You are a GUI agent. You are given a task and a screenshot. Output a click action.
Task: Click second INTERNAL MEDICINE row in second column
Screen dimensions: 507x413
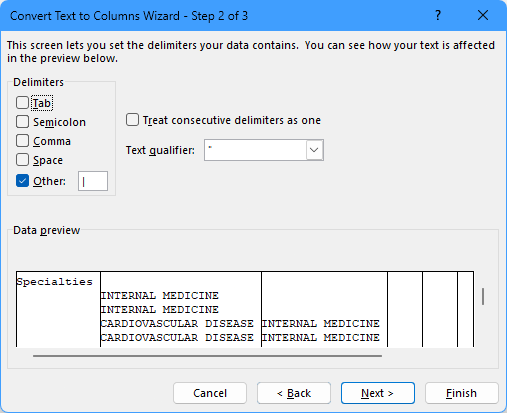[x=160, y=310]
